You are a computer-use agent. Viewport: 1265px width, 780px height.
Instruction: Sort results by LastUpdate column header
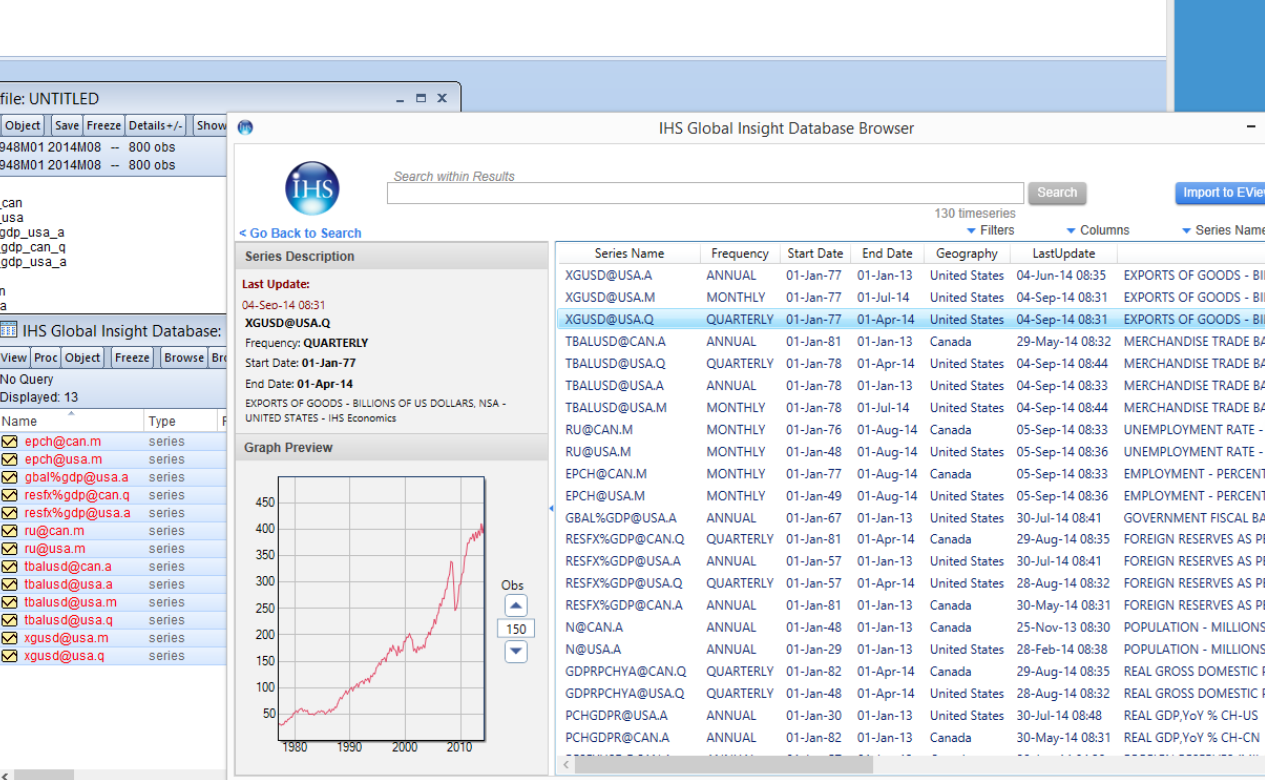[1064, 254]
